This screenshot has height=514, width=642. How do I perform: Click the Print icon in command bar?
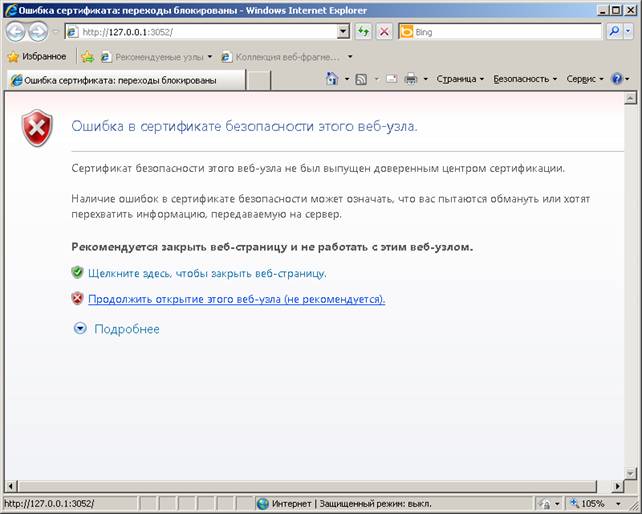click(410, 79)
